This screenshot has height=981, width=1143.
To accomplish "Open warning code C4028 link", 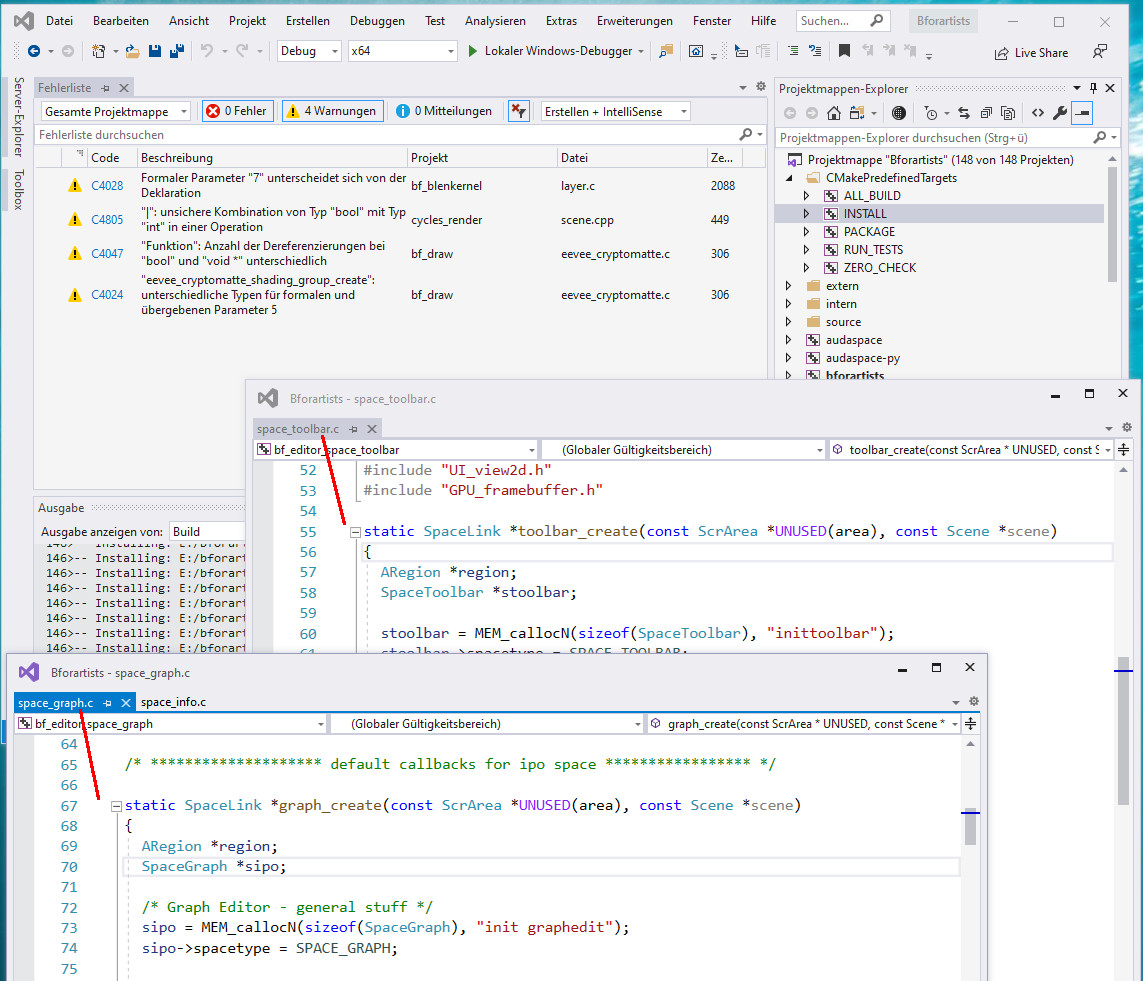I will click(x=107, y=186).
